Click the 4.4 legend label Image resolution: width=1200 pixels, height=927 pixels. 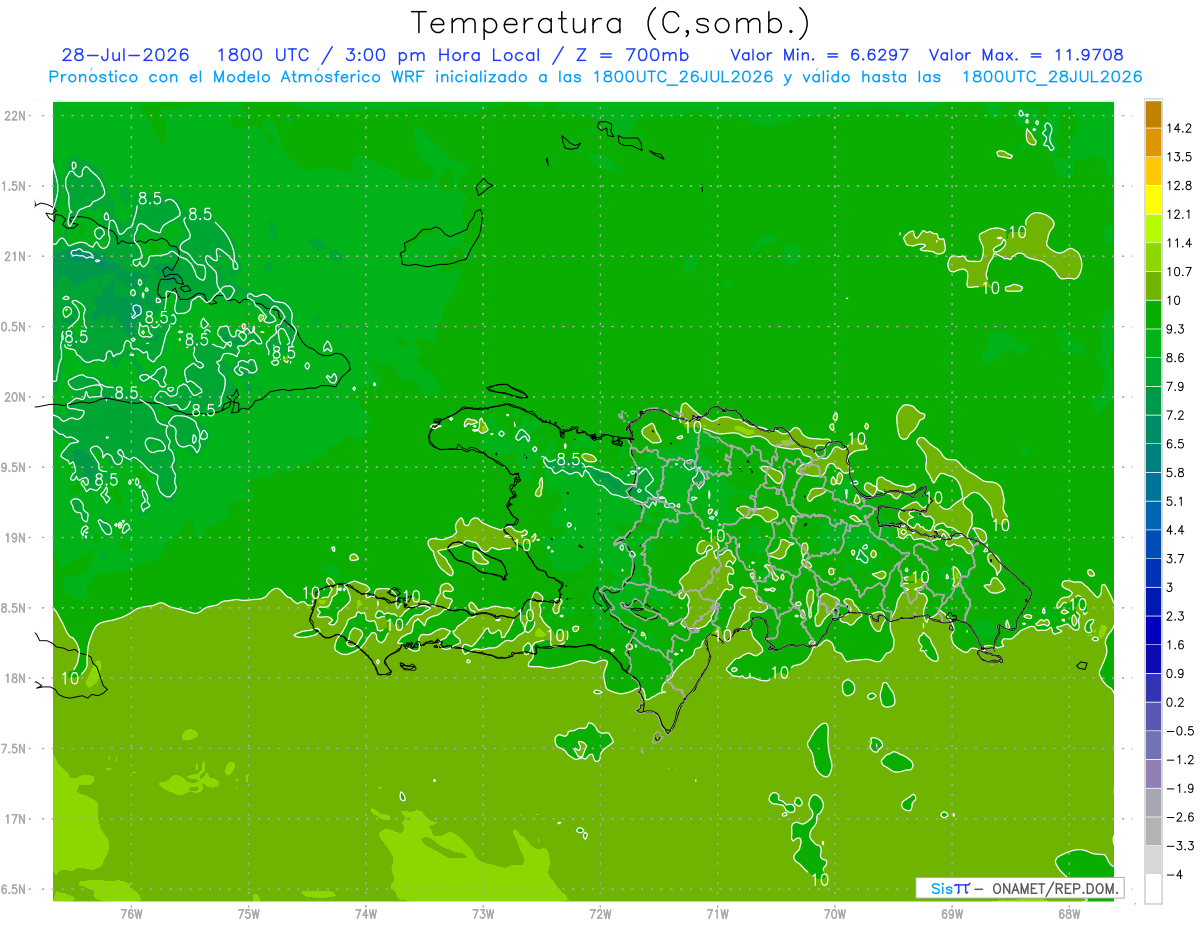[1177, 530]
